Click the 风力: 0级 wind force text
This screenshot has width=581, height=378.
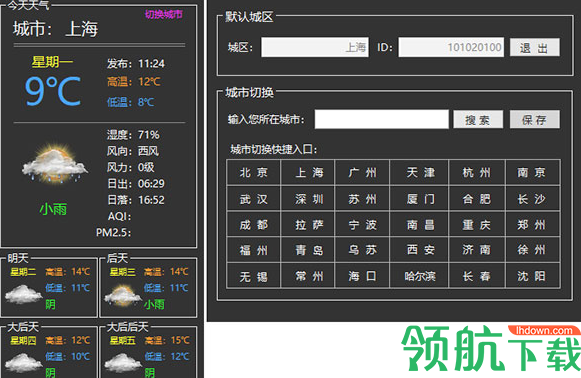click(x=130, y=167)
